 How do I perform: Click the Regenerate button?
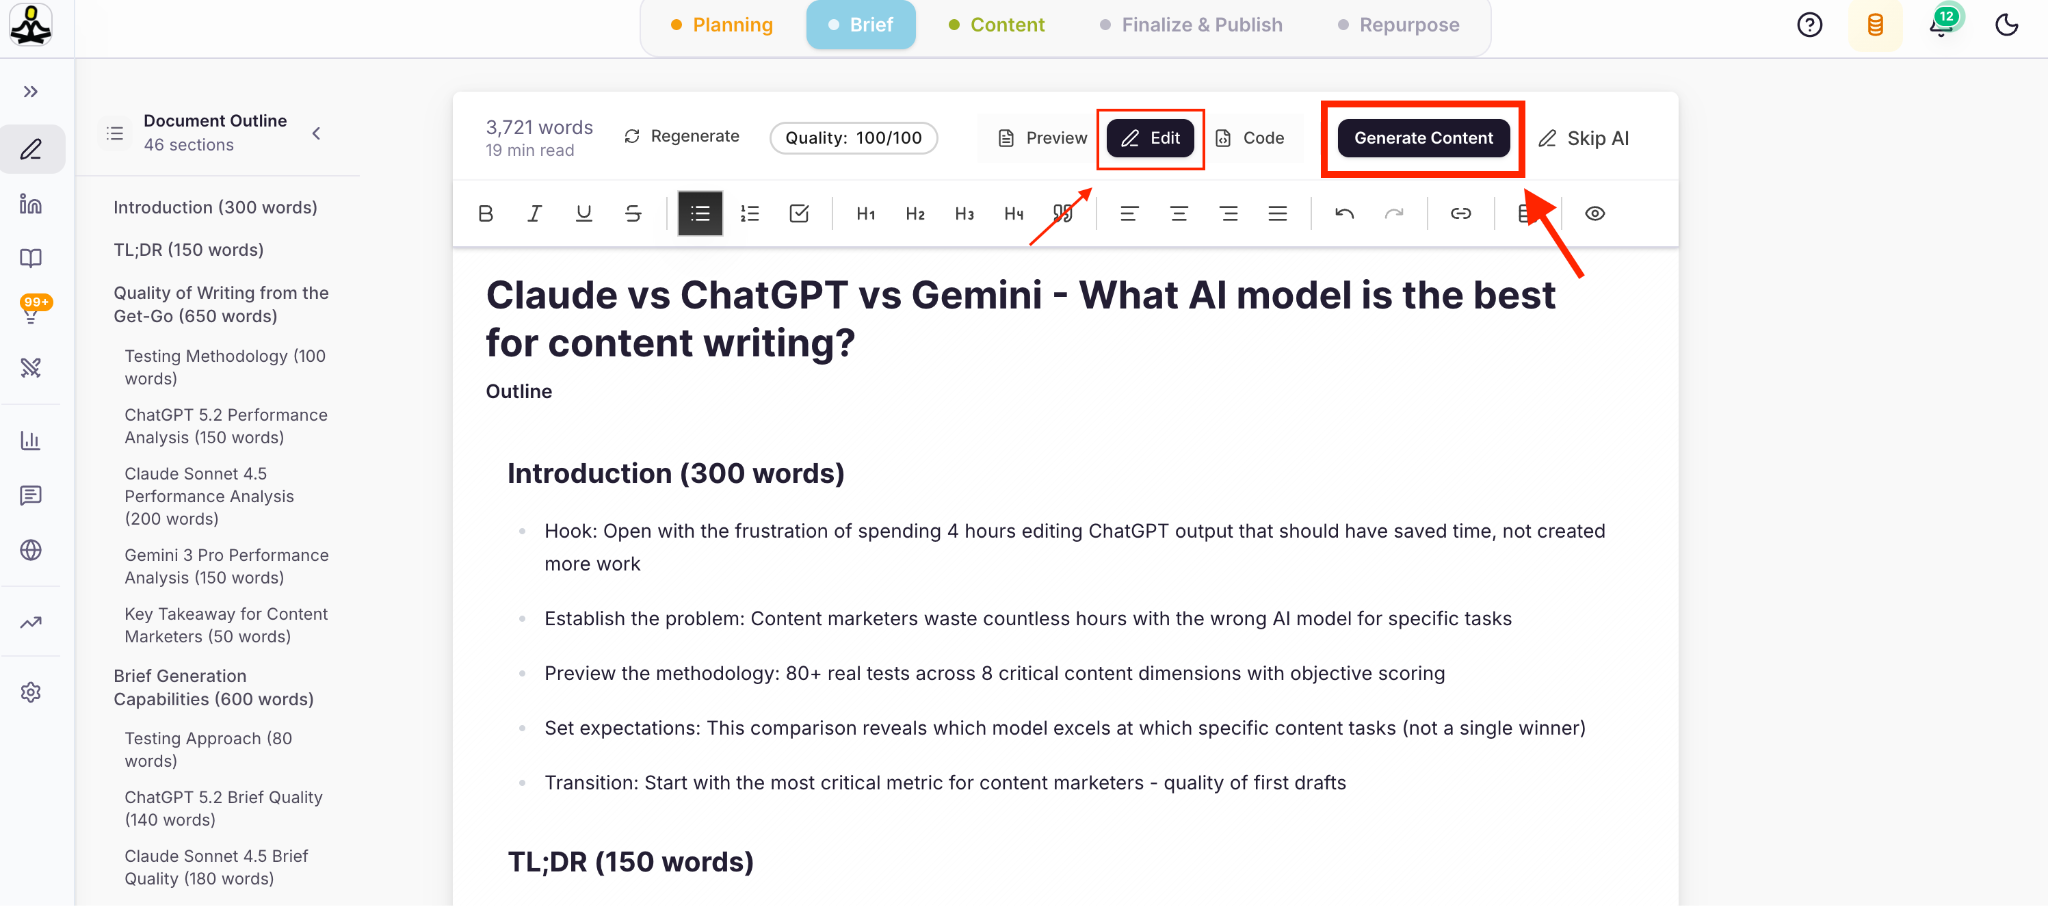[x=682, y=136]
